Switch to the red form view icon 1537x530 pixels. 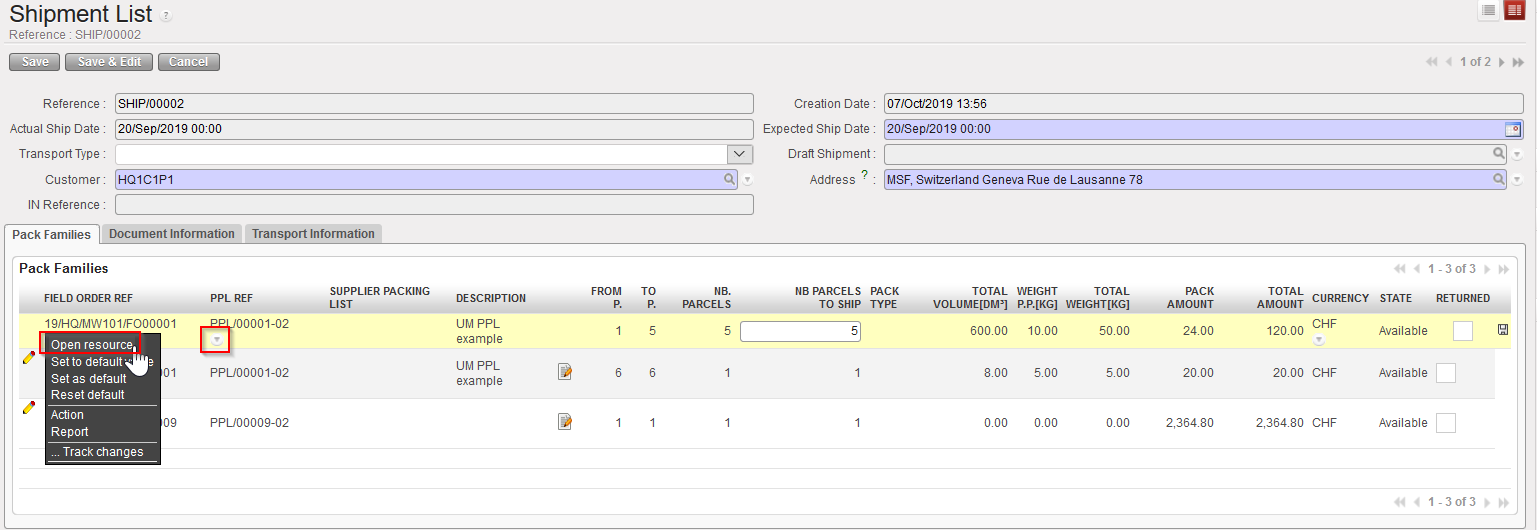coord(1514,10)
